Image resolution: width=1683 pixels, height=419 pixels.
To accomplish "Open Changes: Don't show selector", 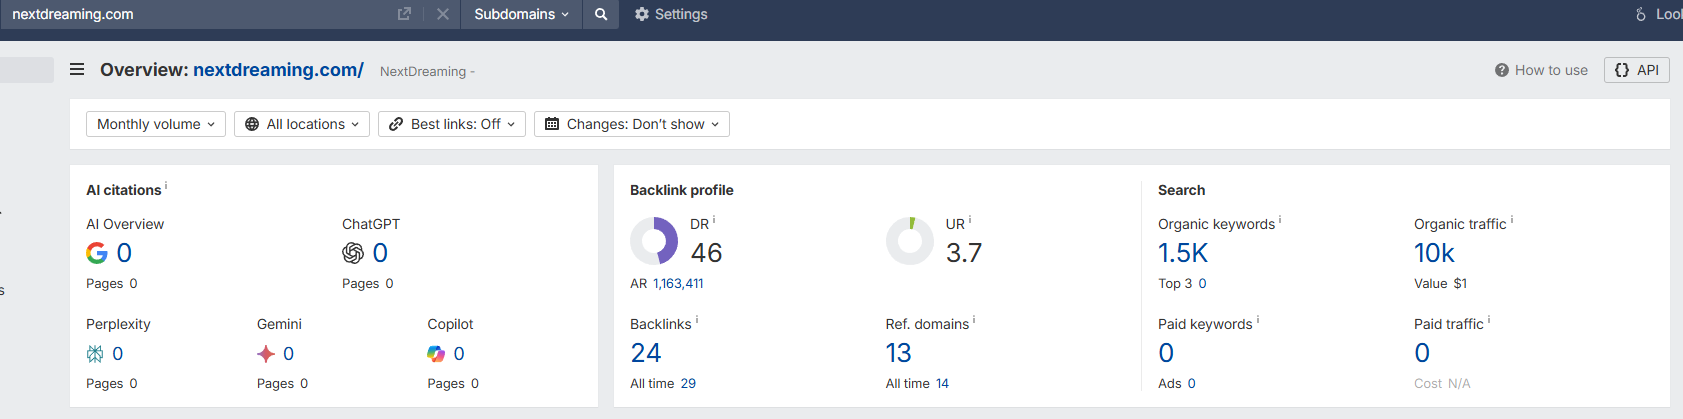I will [632, 124].
